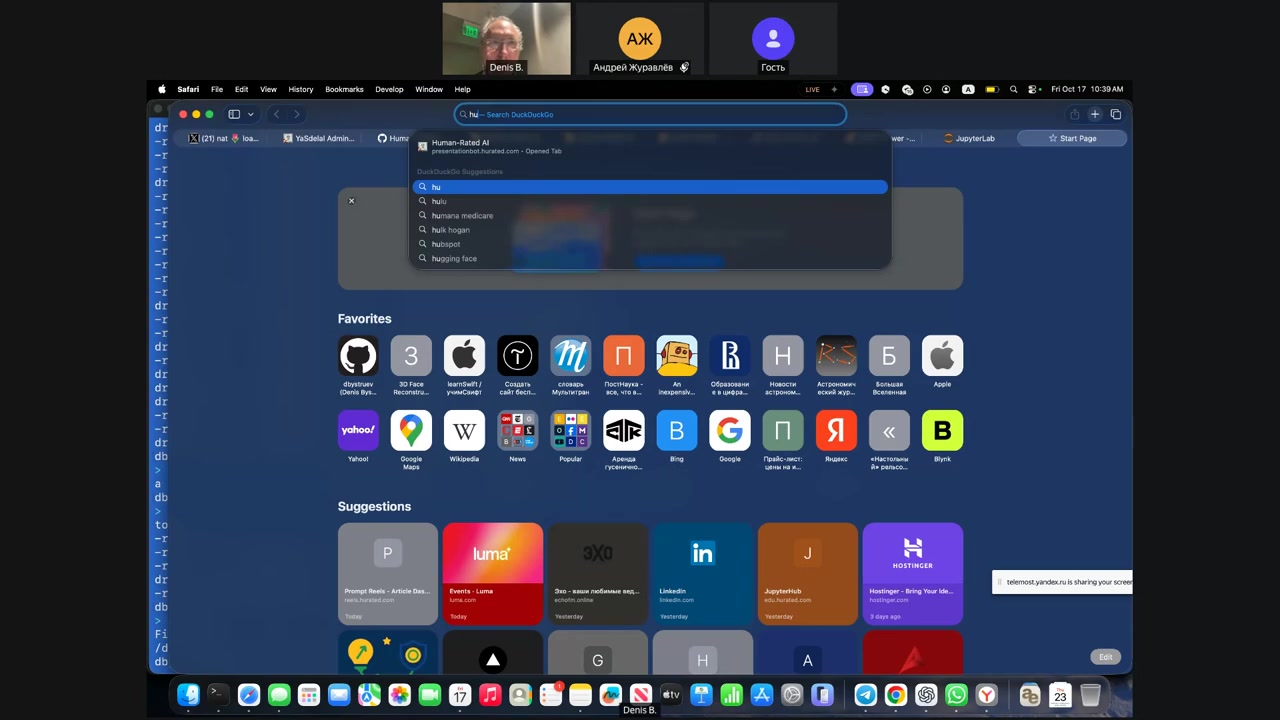Viewport: 1280px width, 720px height.
Task: Open Telegram from the Dock
Action: 866,695
